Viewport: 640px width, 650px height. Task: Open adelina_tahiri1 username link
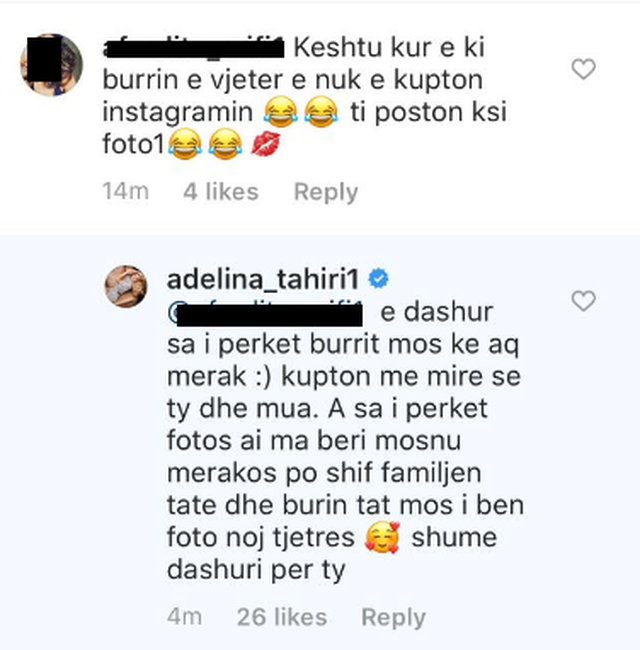click(263, 280)
